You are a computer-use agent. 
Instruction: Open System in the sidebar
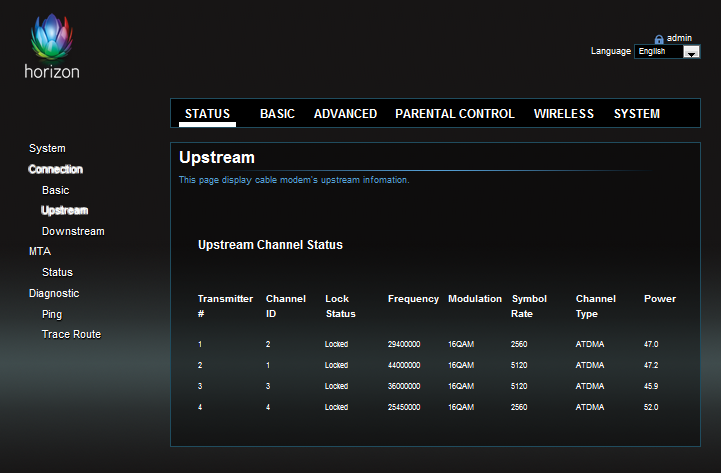47,148
